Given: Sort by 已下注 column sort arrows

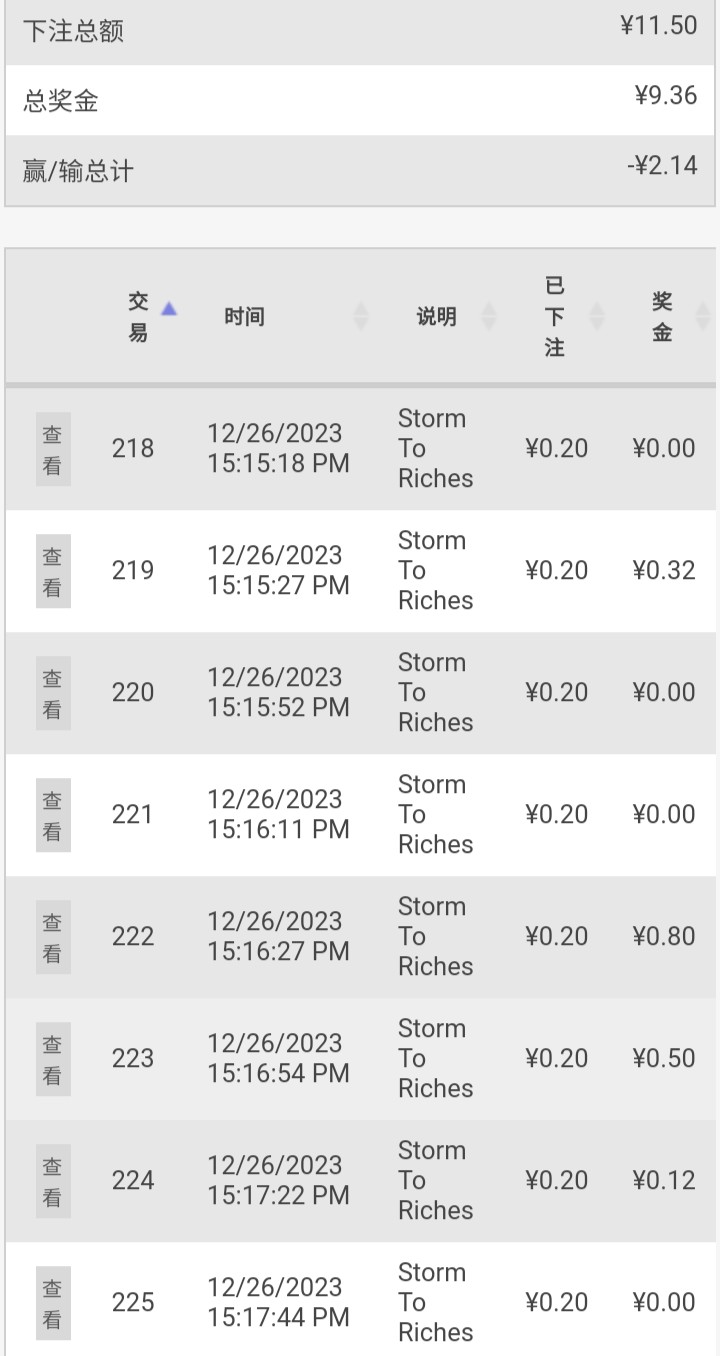Looking at the screenshot, I should click(597, 317).
